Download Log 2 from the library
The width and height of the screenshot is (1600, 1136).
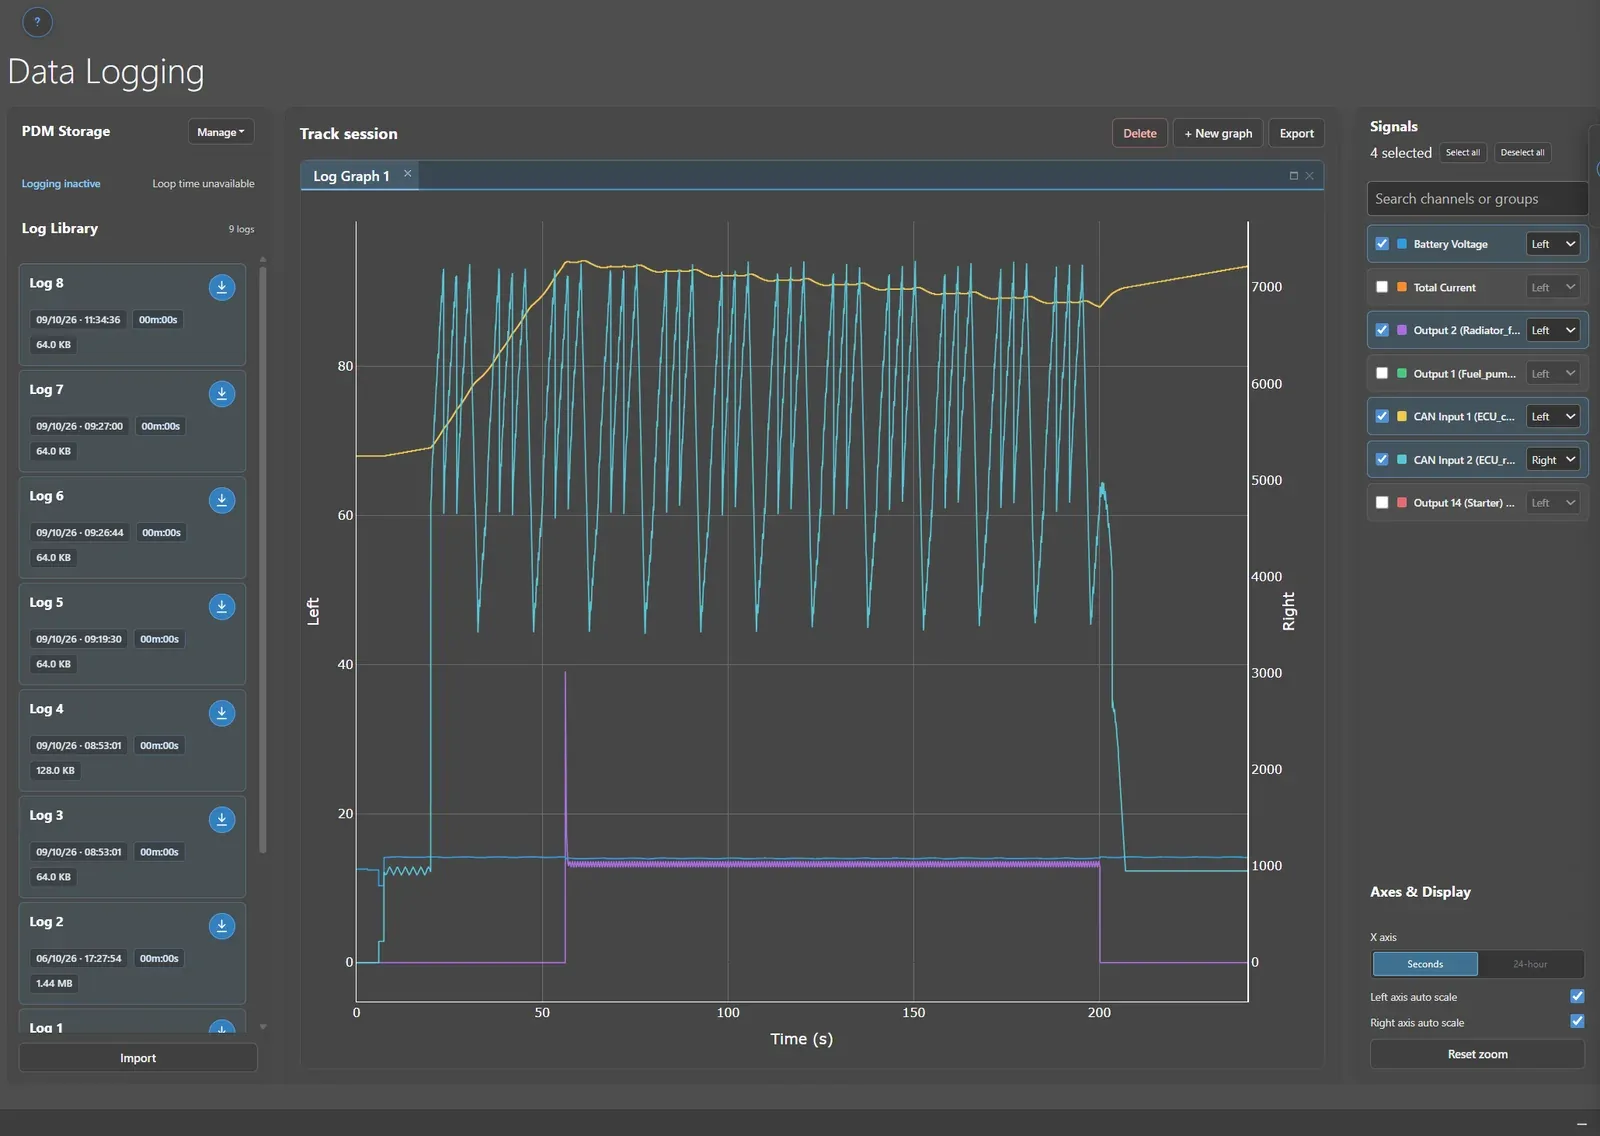click(222, 926)
